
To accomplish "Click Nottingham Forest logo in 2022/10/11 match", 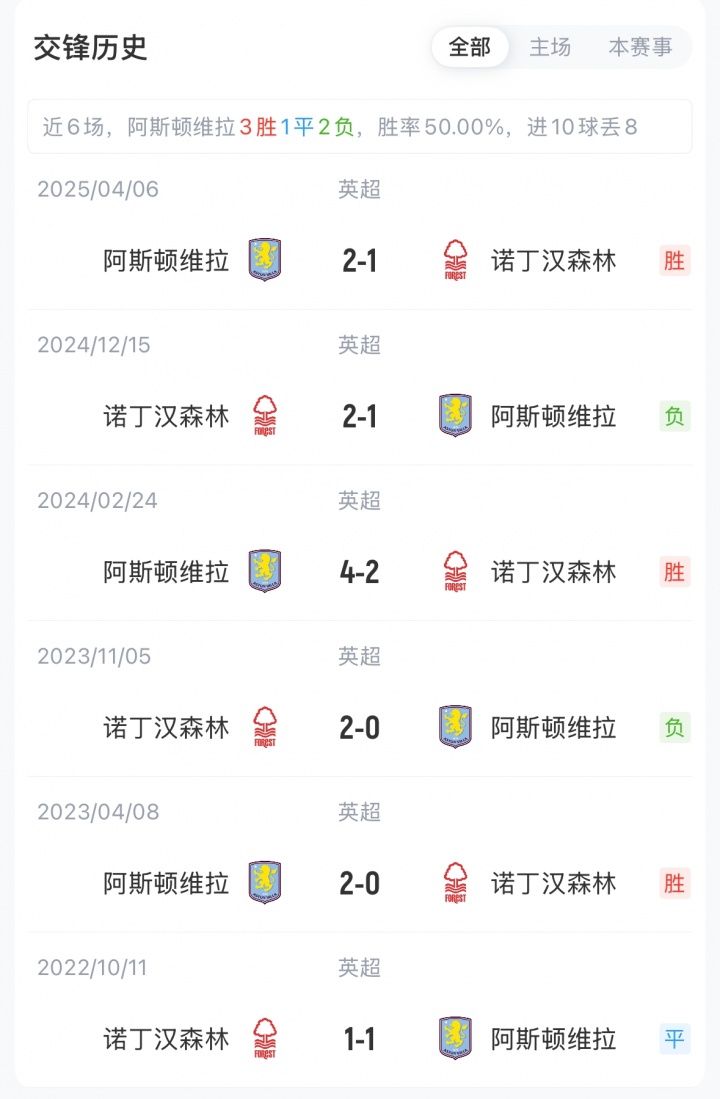I will [x=265, y=1040].
